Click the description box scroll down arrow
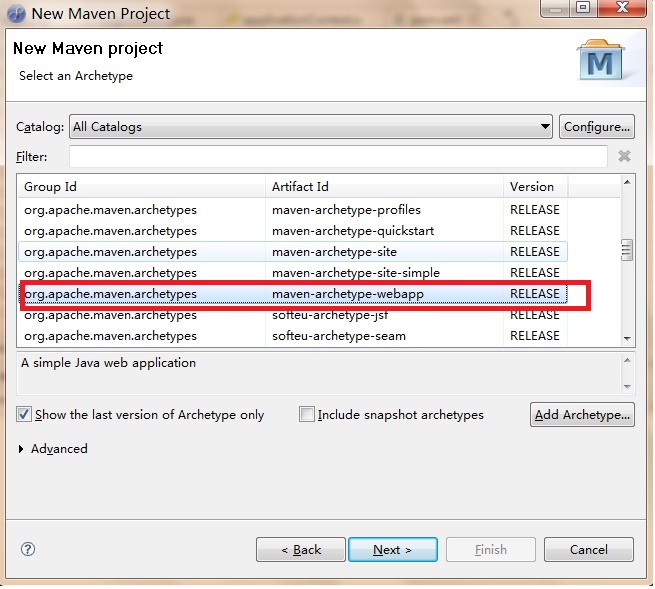The image size is (655, 589). point(627,386)
